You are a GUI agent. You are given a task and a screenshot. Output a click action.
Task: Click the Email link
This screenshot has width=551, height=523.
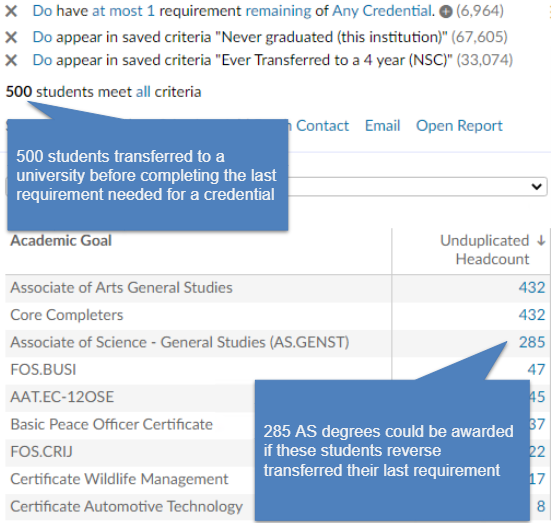[382, 126]
